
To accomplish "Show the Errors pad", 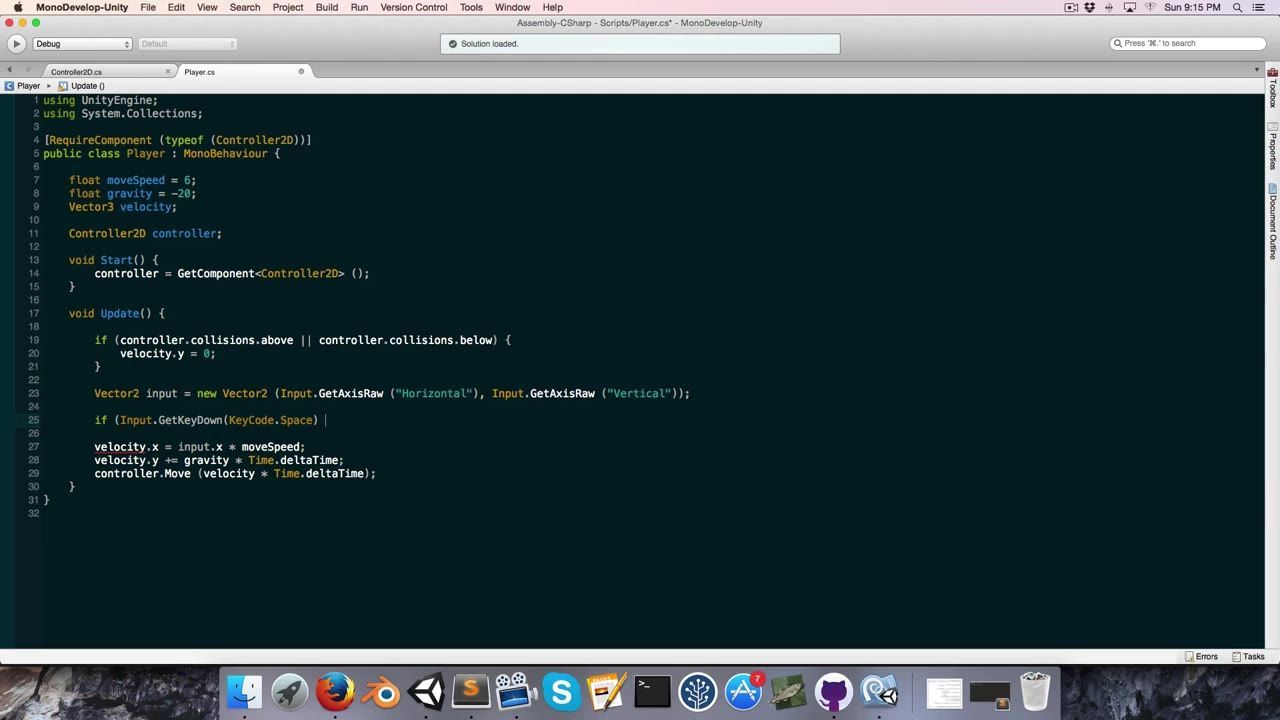I will pyautogui.click(x=1201, y=657).
